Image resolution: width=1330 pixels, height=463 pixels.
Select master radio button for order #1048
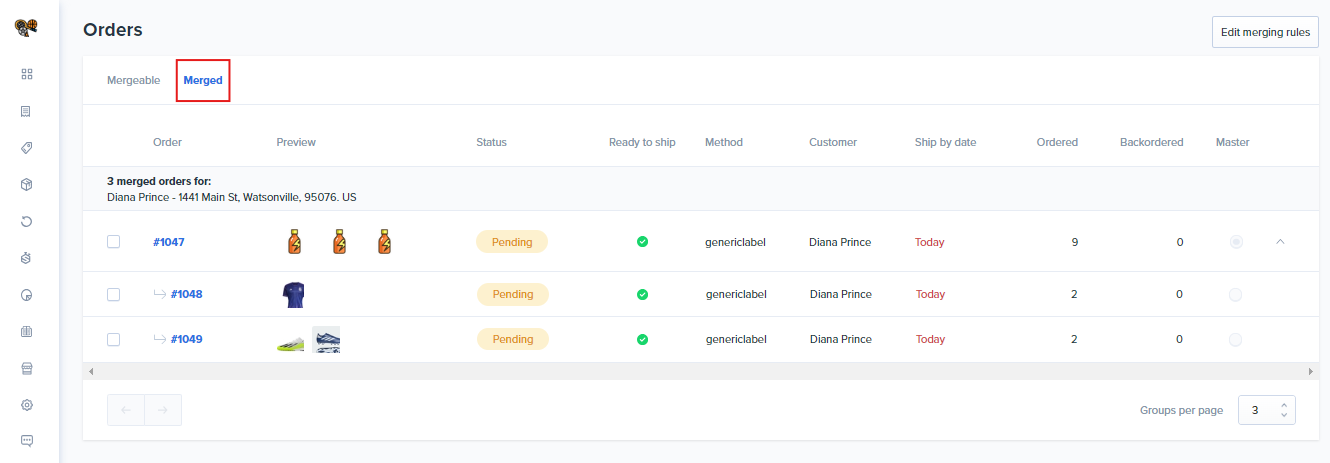pos(1235,294)
